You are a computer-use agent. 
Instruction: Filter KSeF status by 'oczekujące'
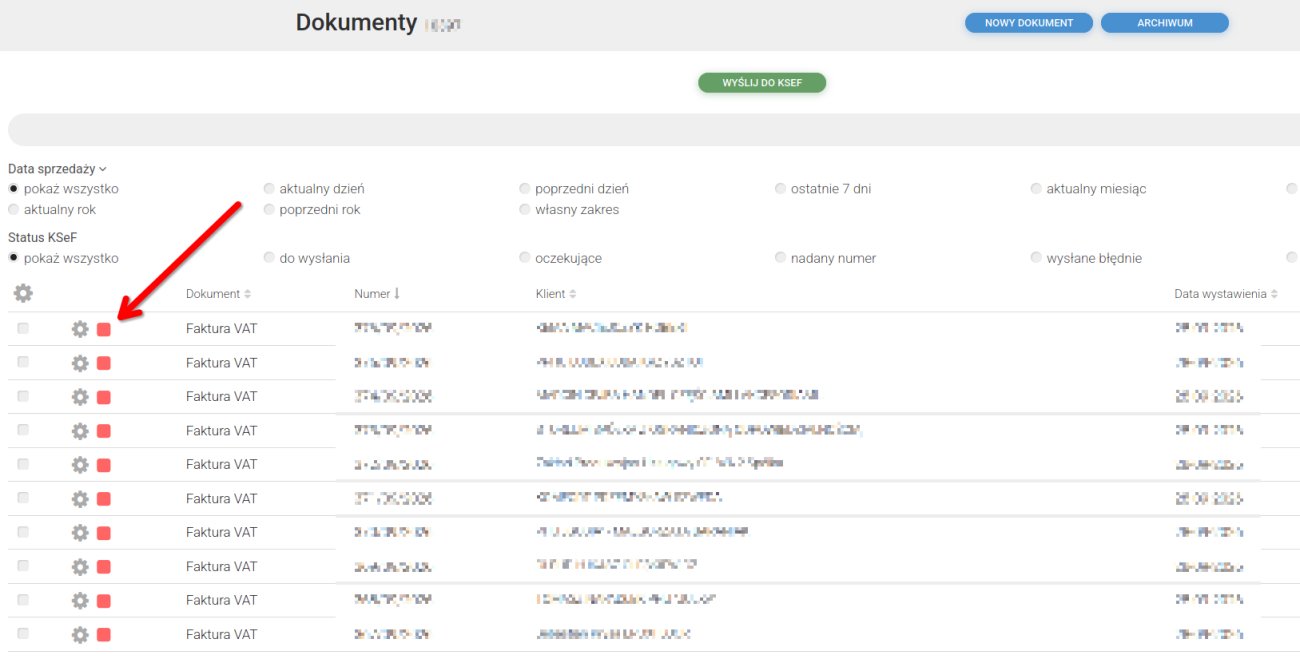point(525,258)
